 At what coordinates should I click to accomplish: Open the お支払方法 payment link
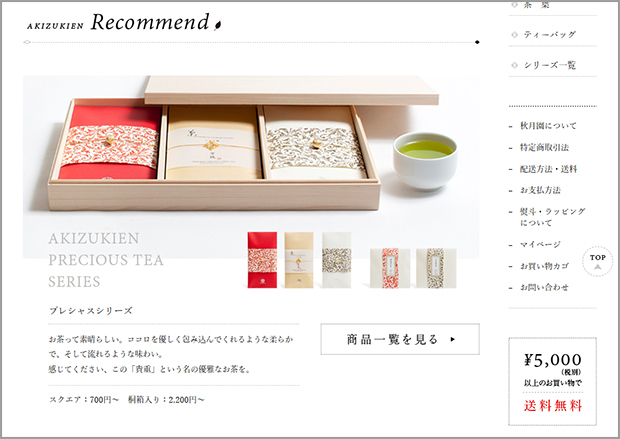click(x=540, y=190)
